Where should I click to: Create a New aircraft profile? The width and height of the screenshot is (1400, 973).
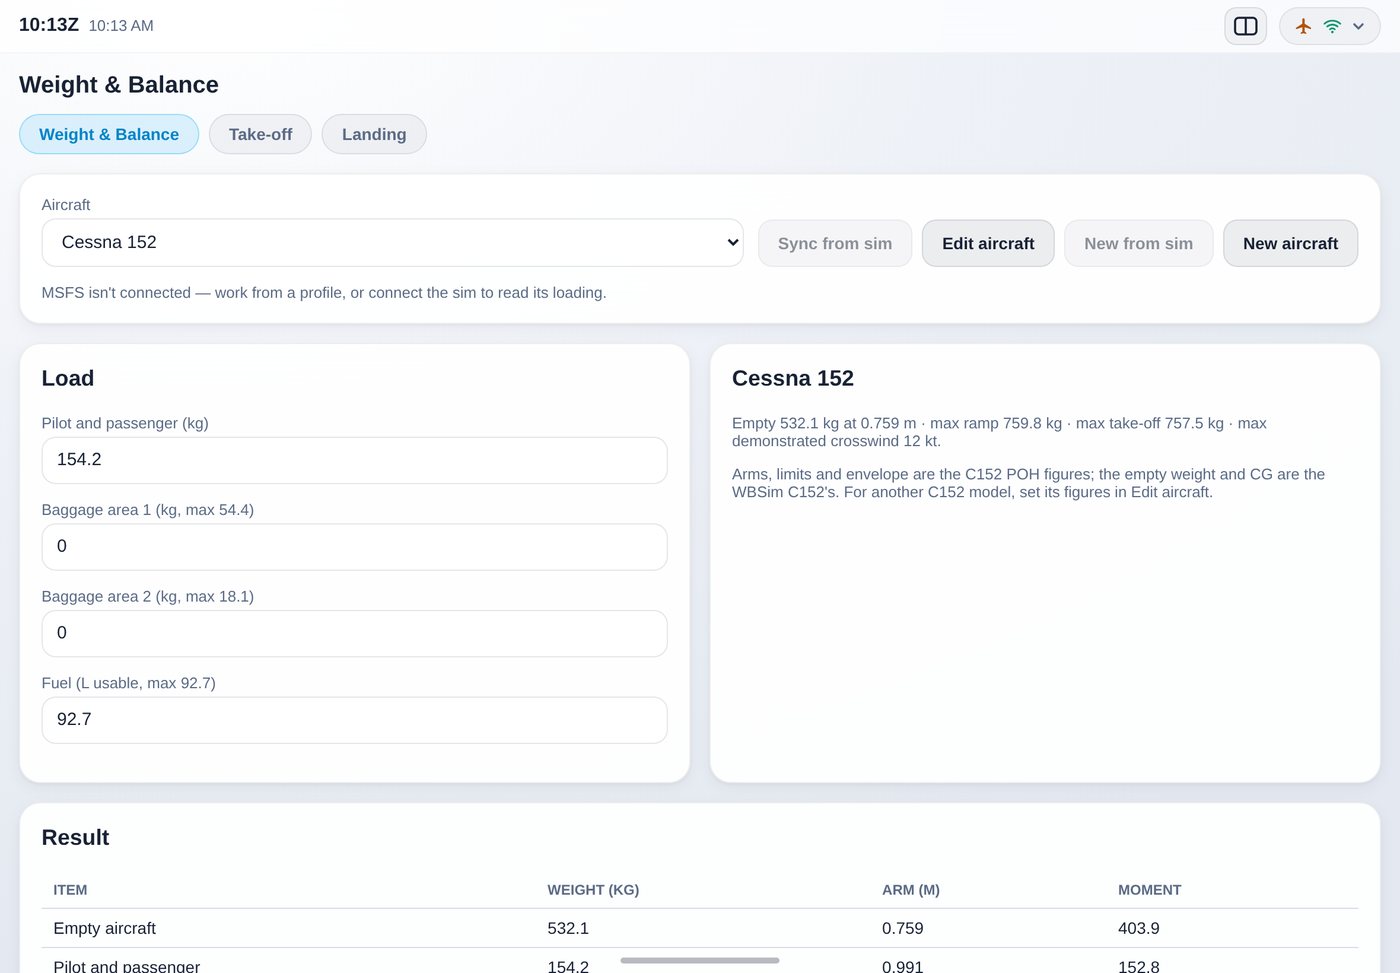(x=1290, y=243)
